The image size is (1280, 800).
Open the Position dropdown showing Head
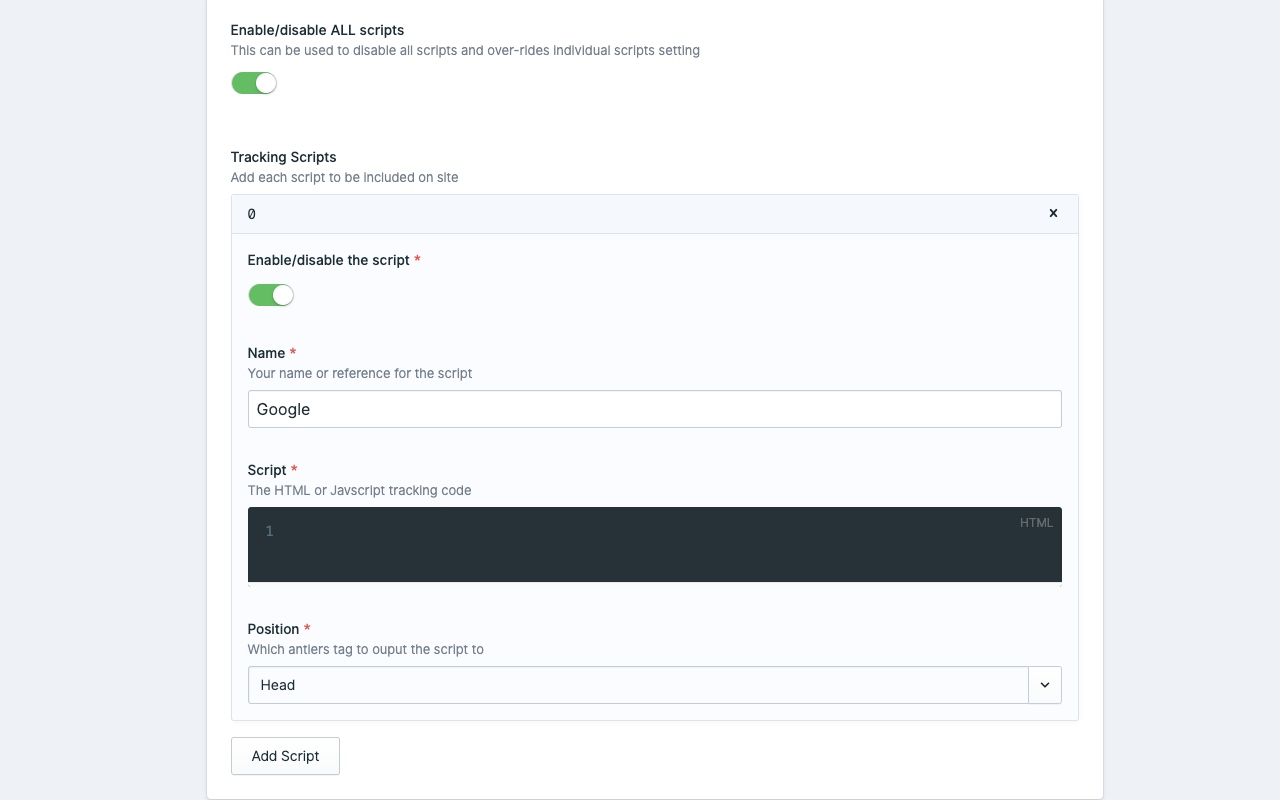[654, 685]
